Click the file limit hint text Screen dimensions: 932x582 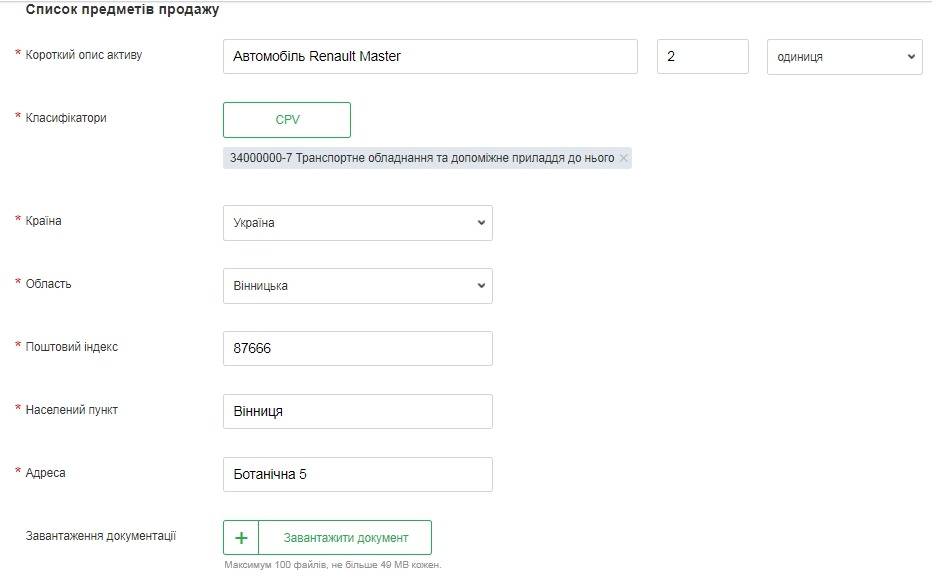pyautogui.click(x=332, y=565)
